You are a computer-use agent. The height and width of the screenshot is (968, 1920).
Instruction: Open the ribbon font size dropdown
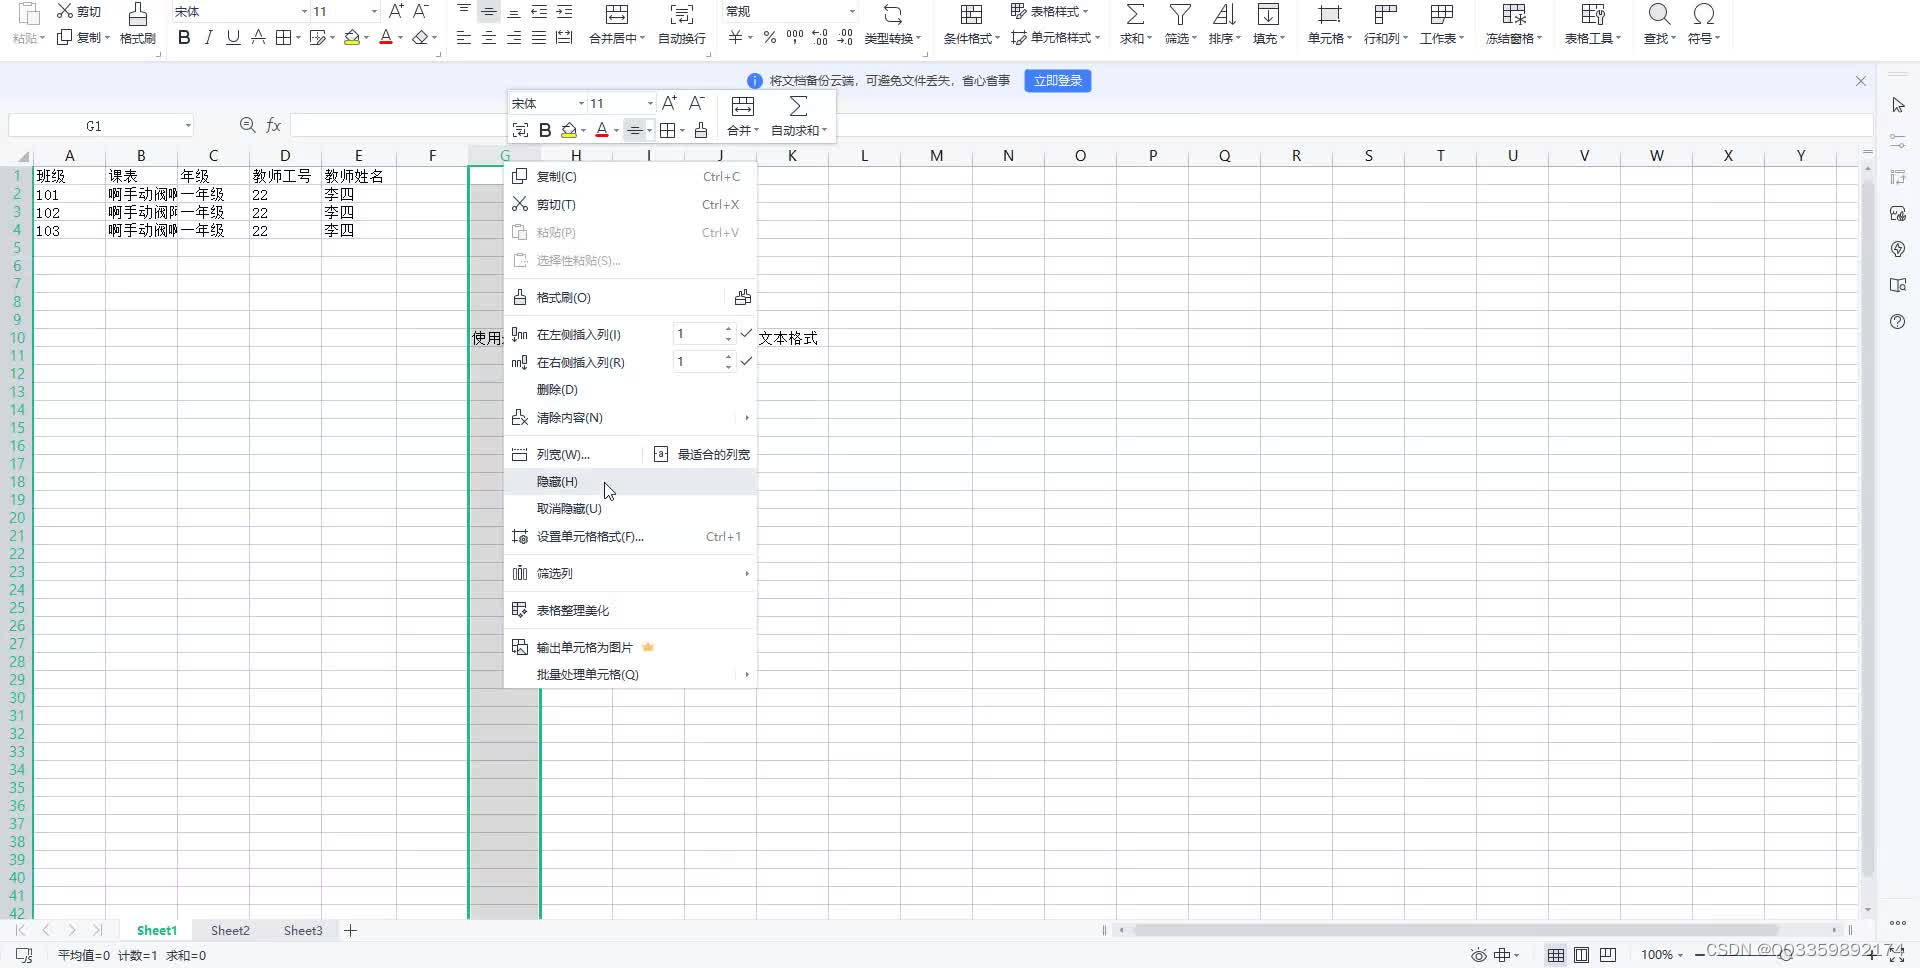click(374, 12)
